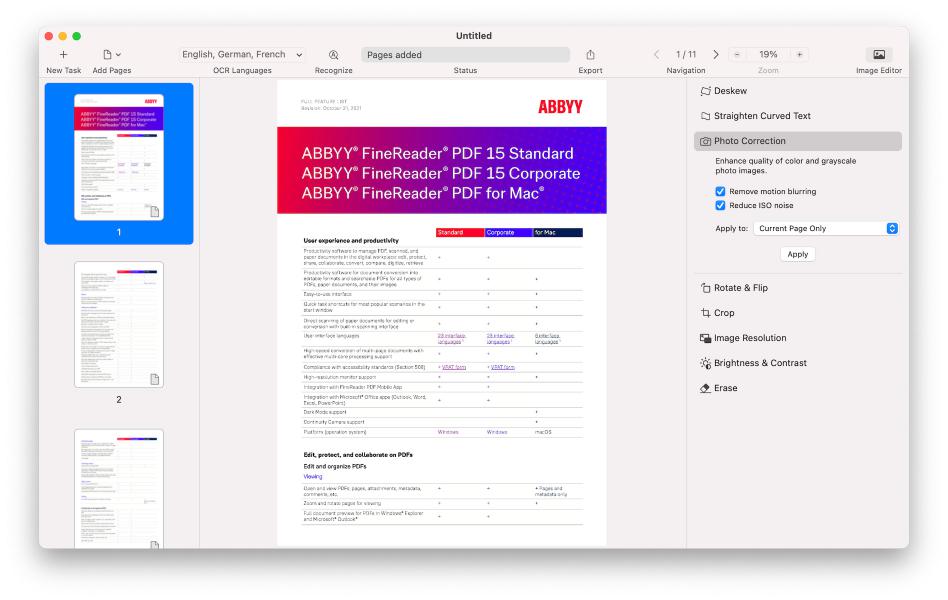Toggle the Image Editor panel icon
This screenshot has height=600, width=948.
click(x=878, y=54)
